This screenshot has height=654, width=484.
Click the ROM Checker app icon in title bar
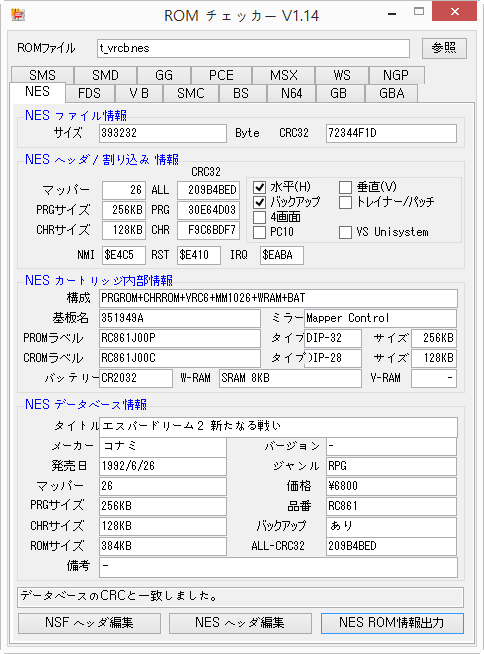pos(18,15)
